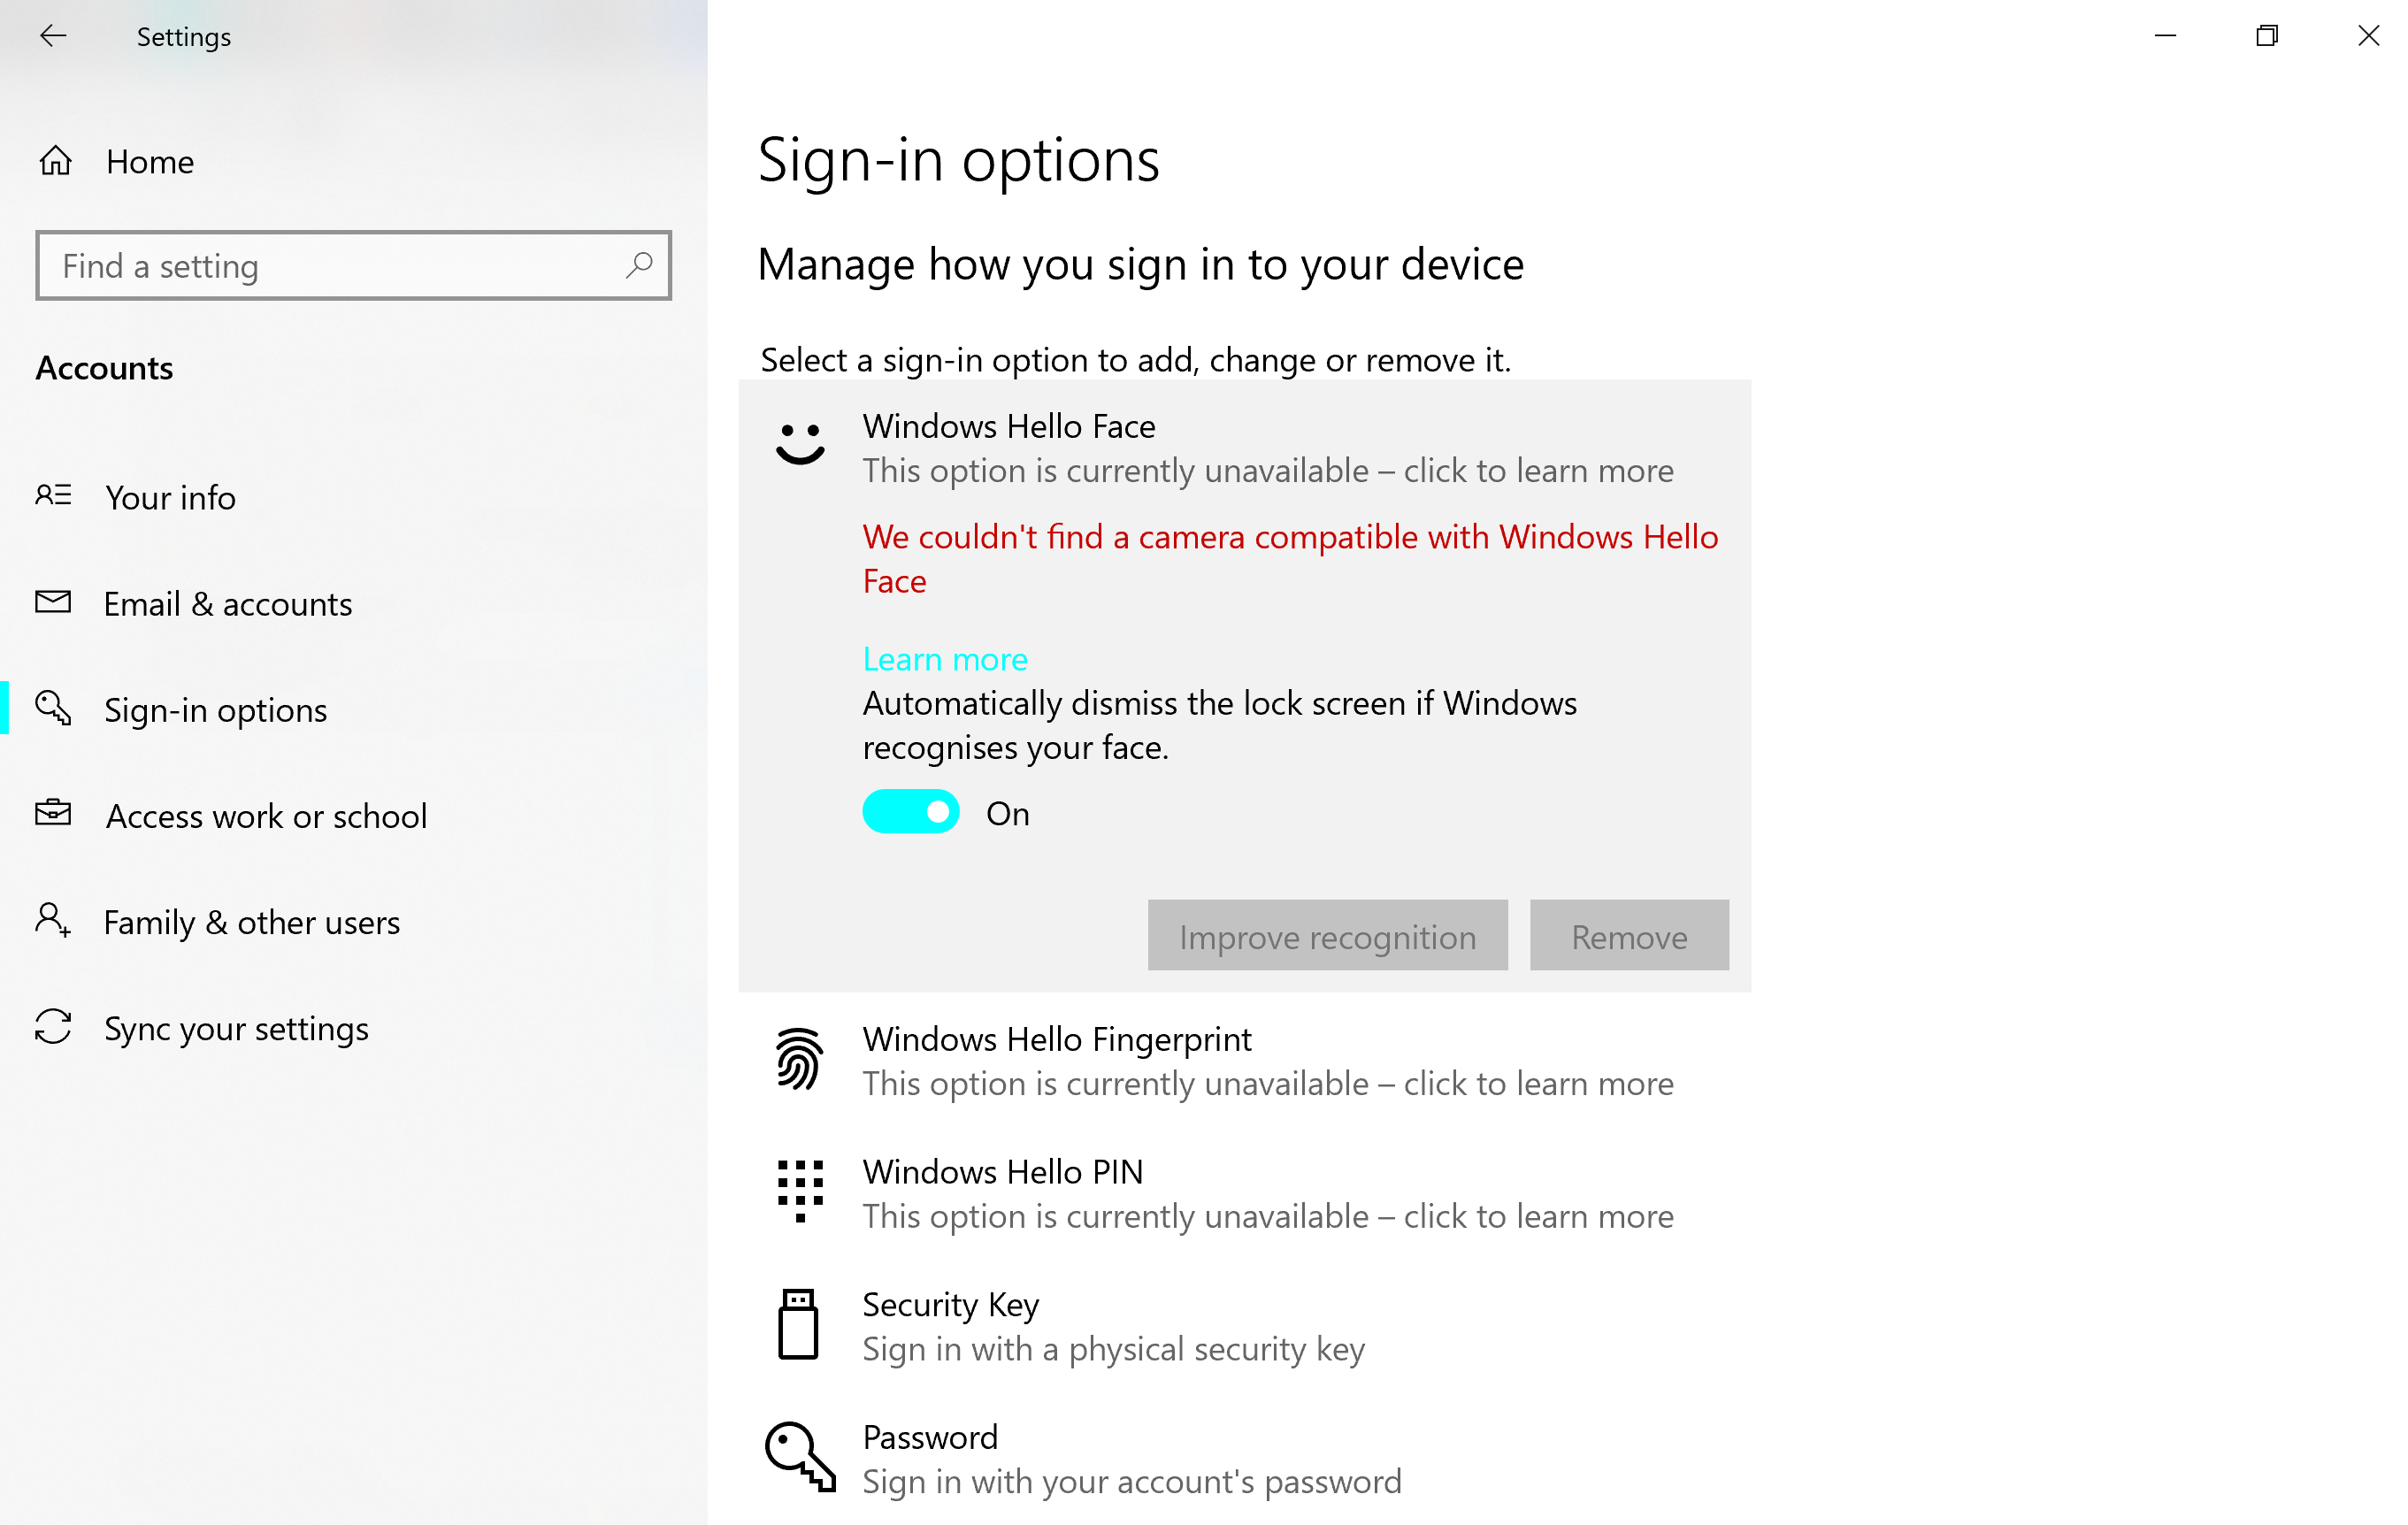
Task: Expand the Password sign-in option
Action: 1244,1459
